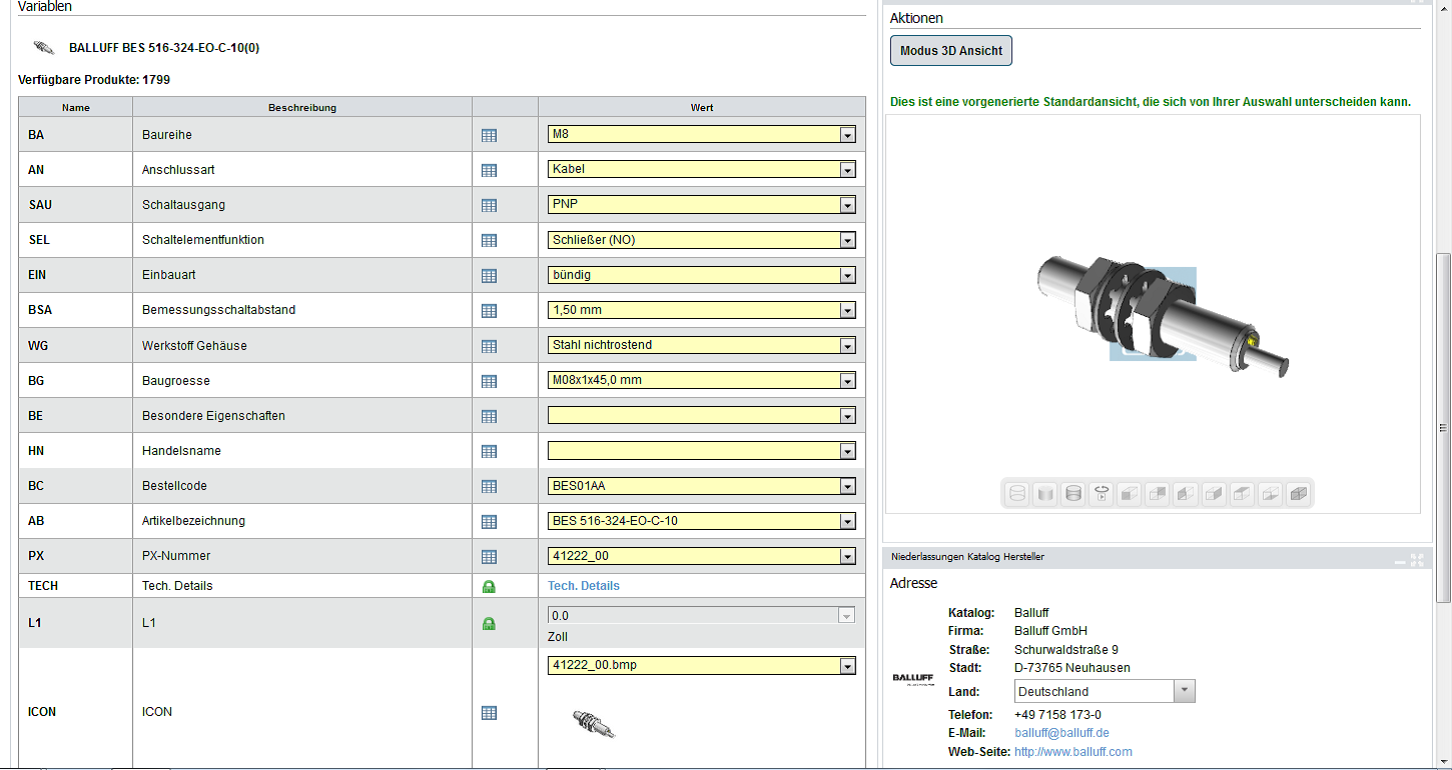Switch to the cube view with back face shaded
Viewport: 1452px width, 770px height.
coord(1157,493)
